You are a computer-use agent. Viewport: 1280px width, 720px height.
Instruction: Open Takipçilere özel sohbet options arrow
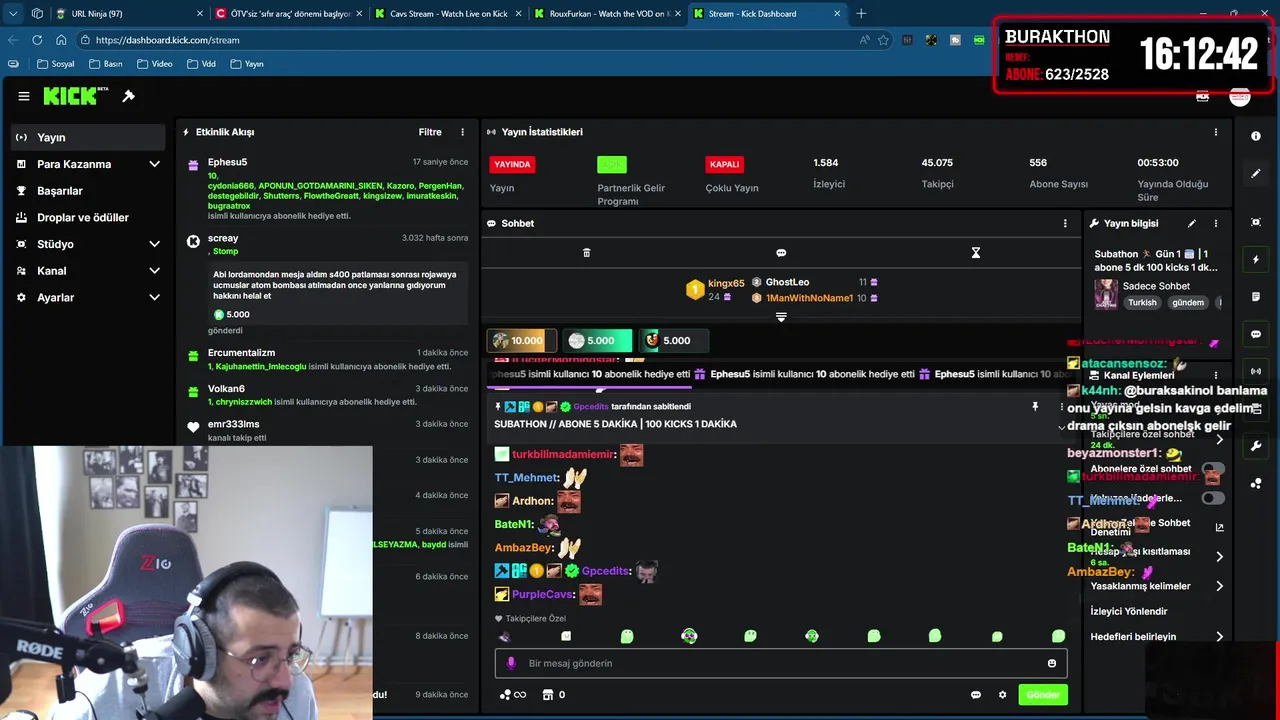(1219, 439)
